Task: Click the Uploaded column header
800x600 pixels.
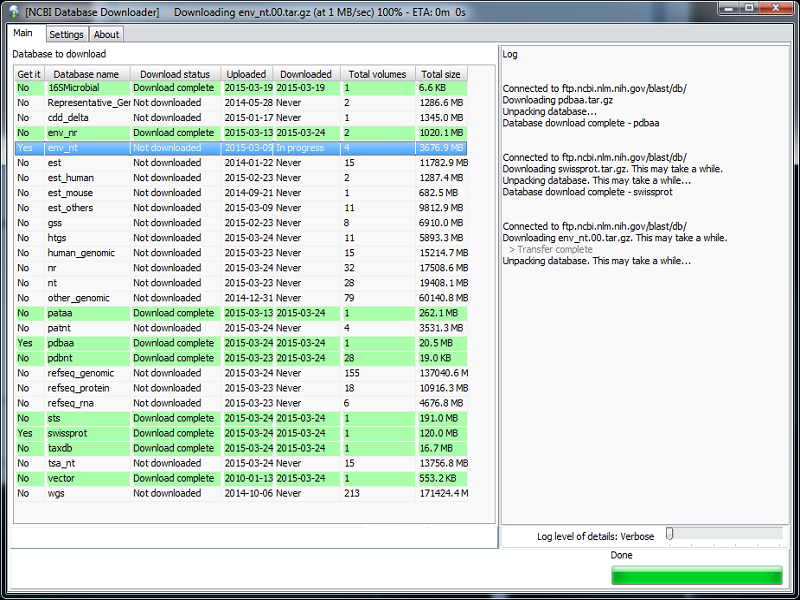Action: pos(246,72)
